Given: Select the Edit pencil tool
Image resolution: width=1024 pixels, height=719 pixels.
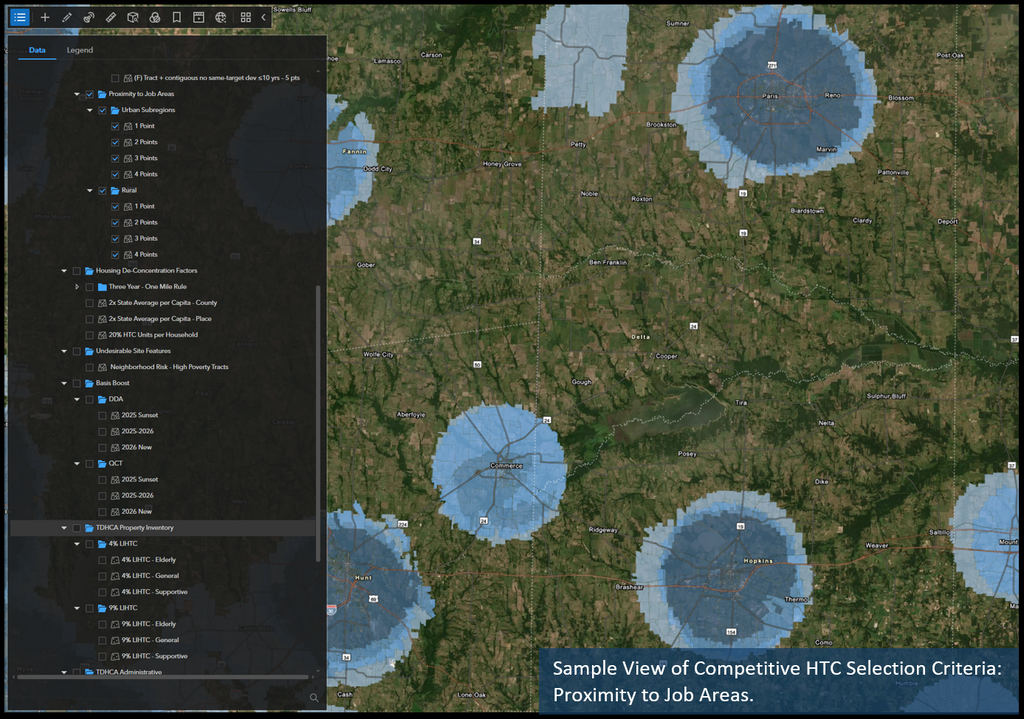Looking at the screenshot, I should 66,17.
